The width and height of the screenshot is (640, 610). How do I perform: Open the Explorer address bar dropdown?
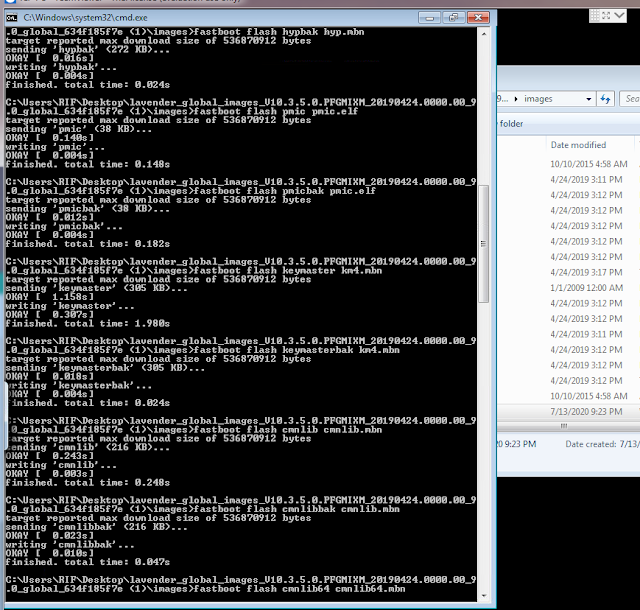[589, 99]
